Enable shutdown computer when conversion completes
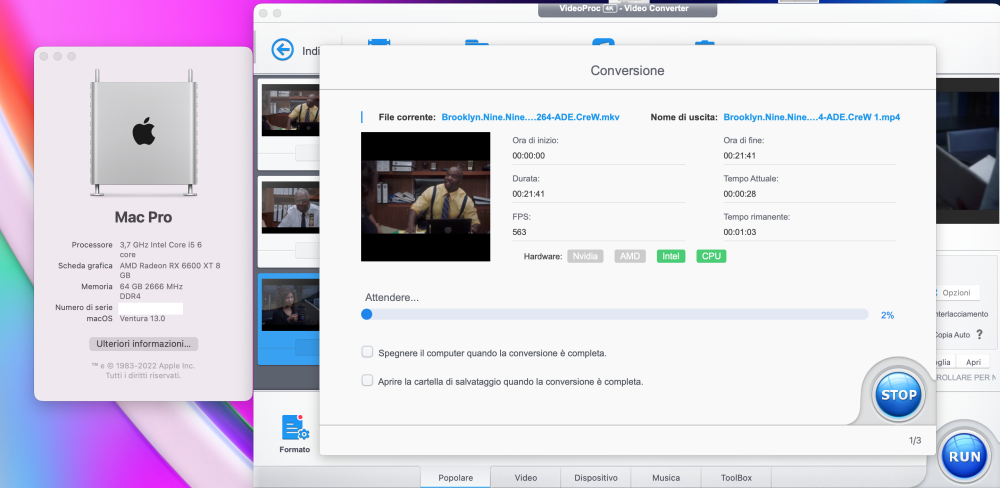1000x488 pixels. (x=367, y=352)
